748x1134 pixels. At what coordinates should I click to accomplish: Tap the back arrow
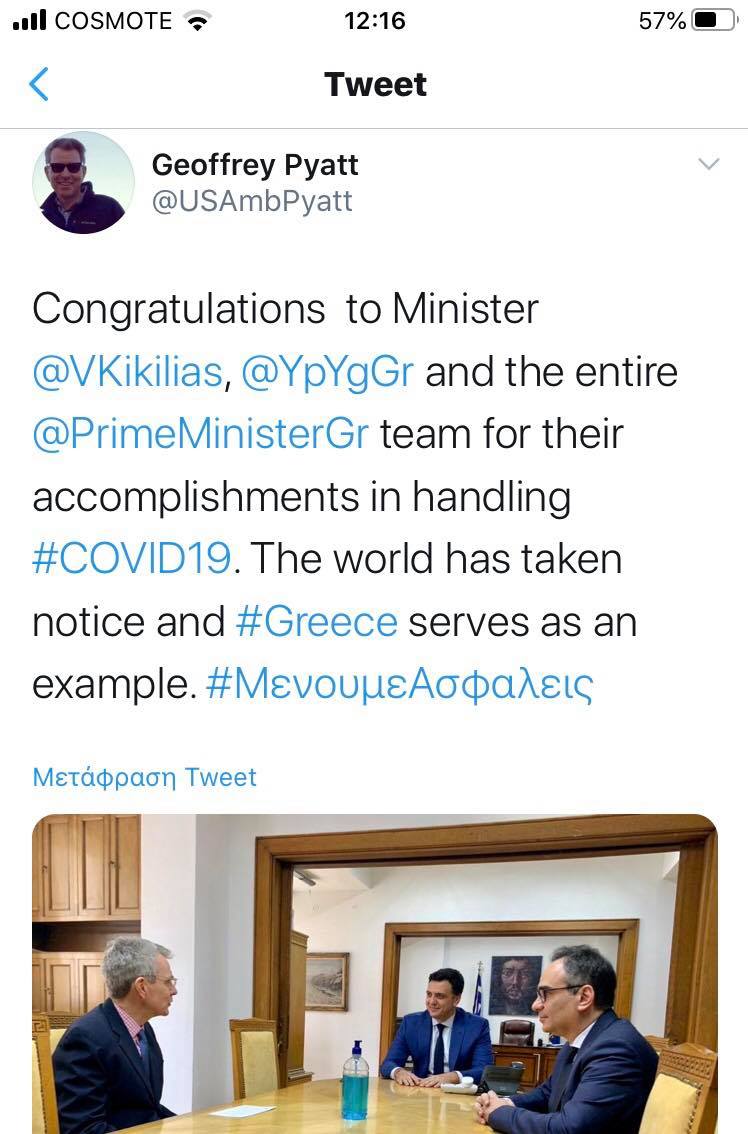(39, 85)
